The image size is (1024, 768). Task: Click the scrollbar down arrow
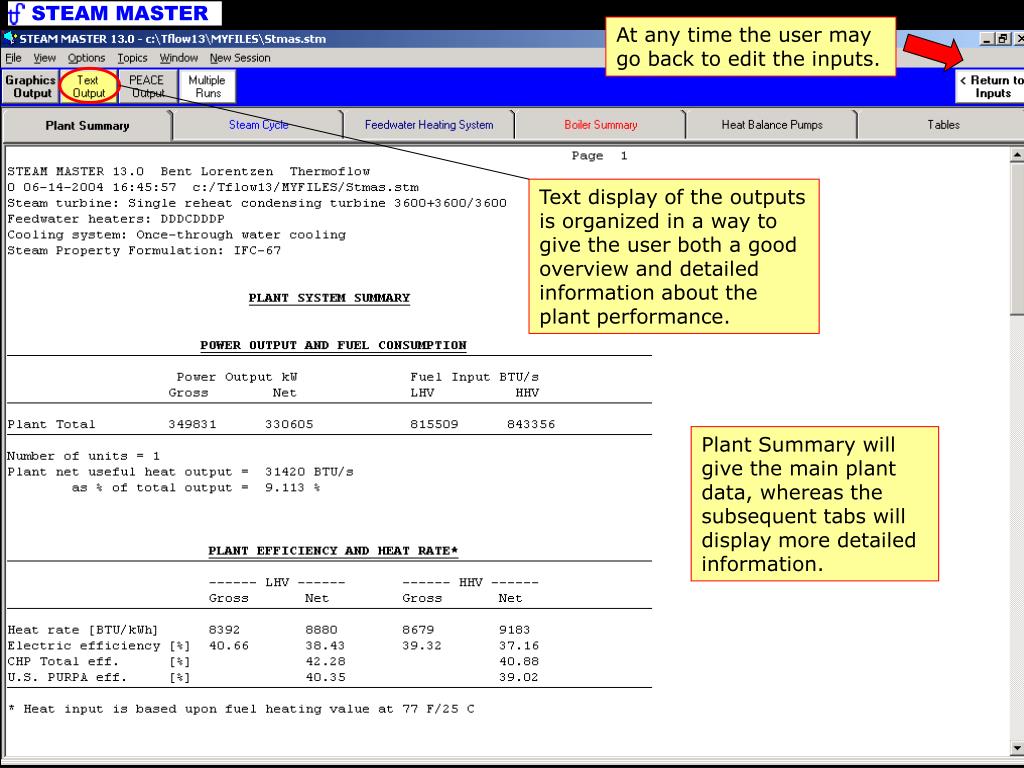tap(1017, 748)
